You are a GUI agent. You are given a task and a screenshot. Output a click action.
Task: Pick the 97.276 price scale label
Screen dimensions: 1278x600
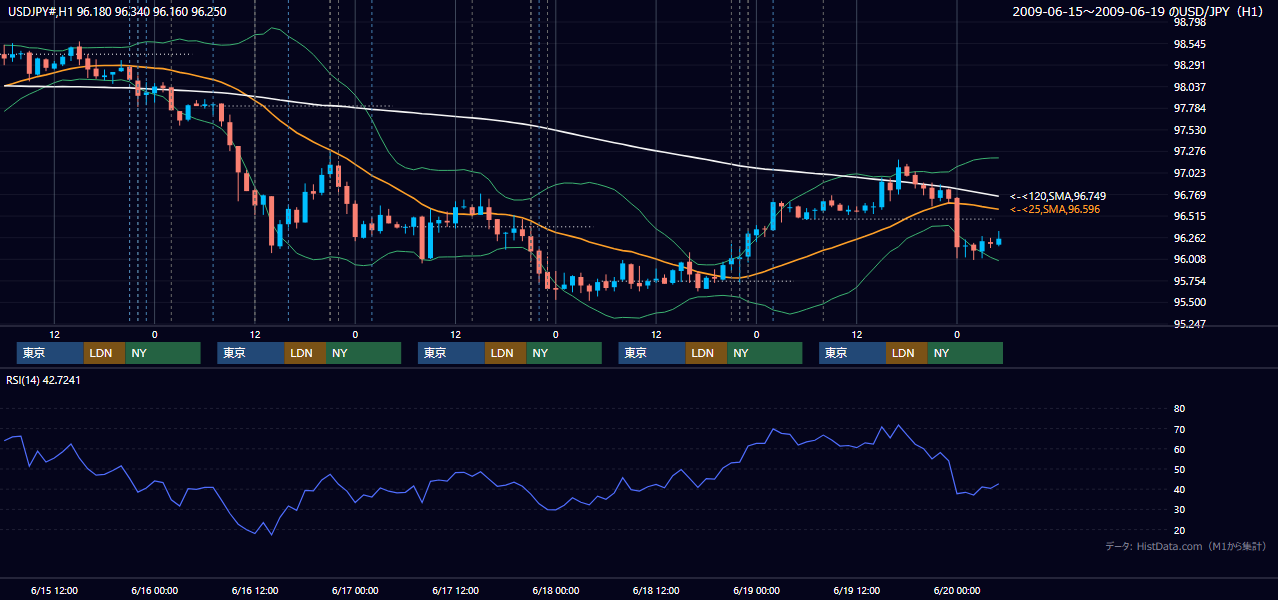click(1189, 151)
